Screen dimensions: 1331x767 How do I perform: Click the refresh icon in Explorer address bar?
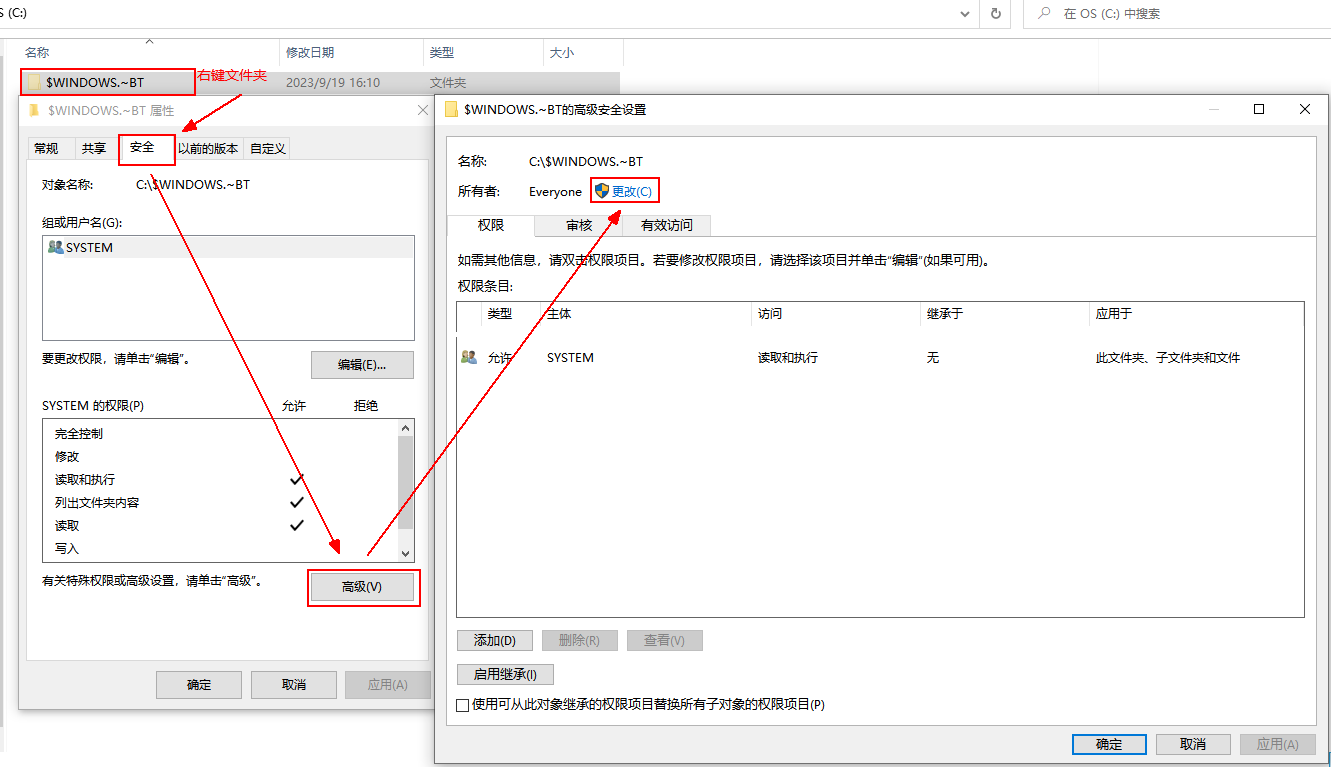[x=995, y=14]
